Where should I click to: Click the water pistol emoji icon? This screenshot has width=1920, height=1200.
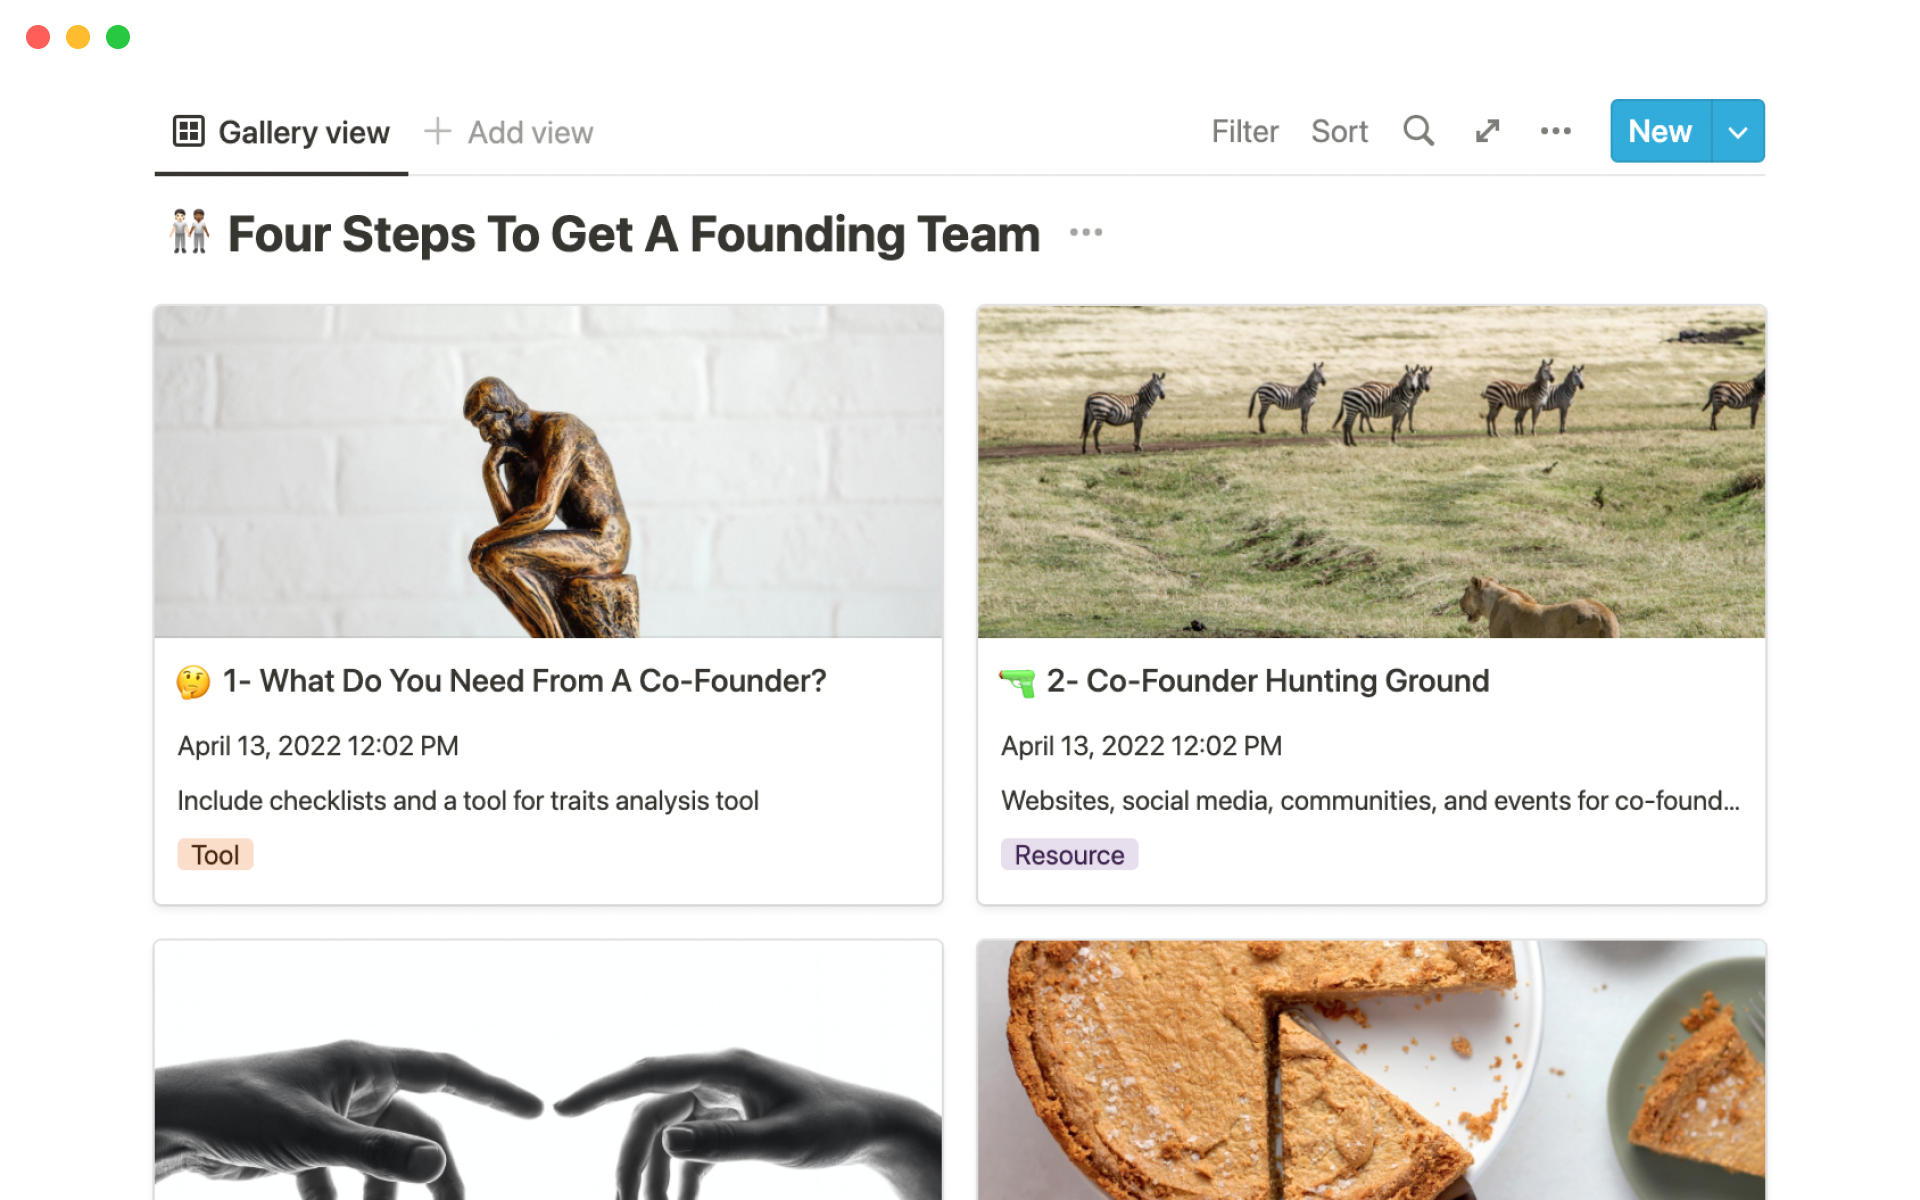(1017, 682)
